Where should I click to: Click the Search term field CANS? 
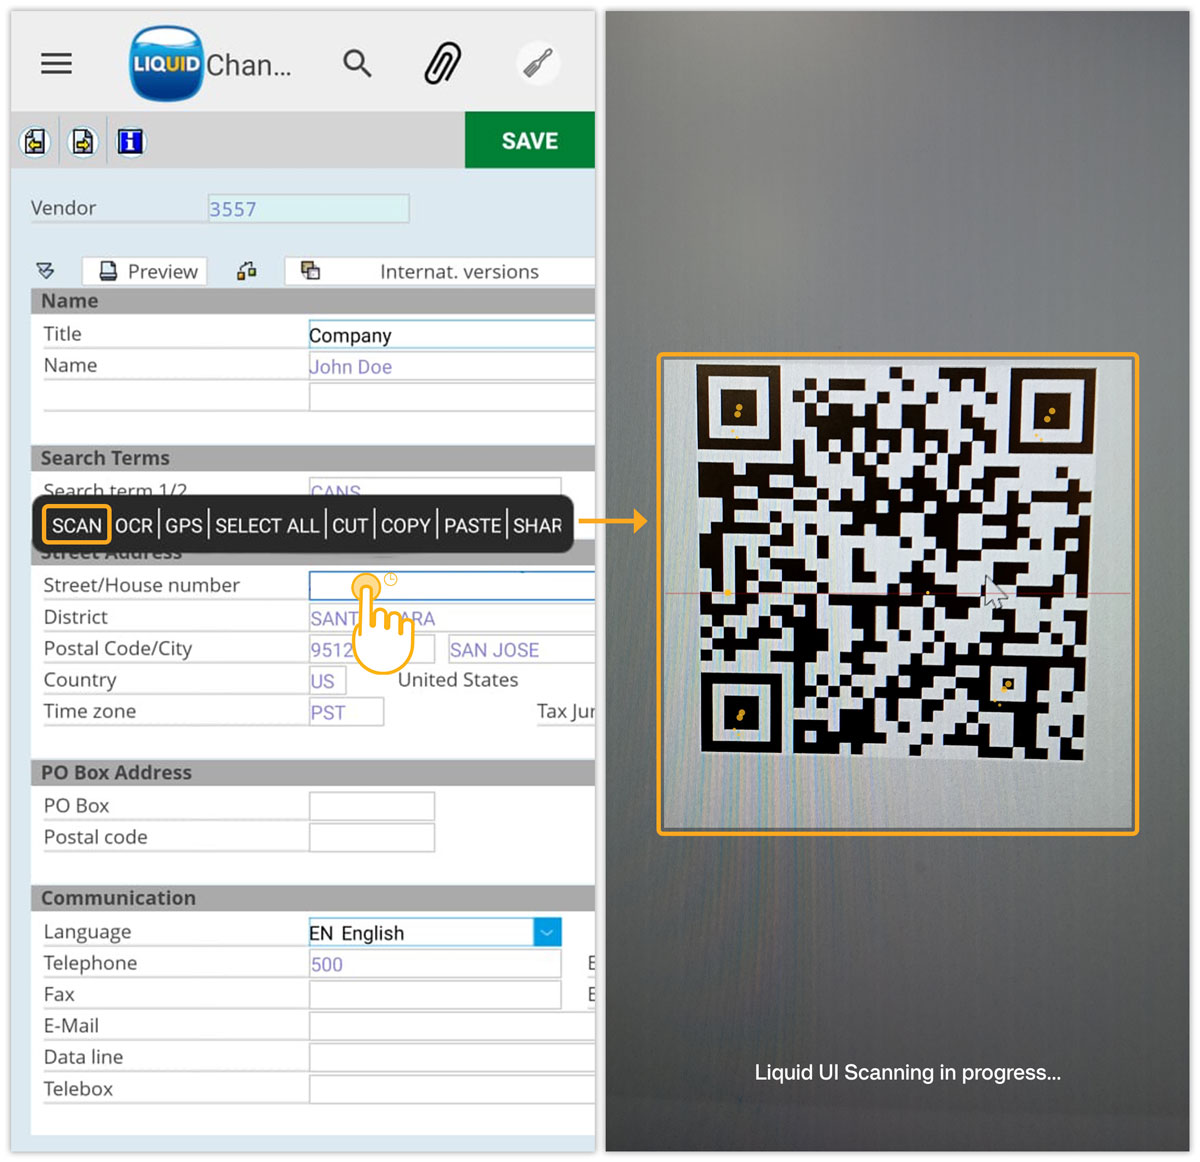coord(435,487)
